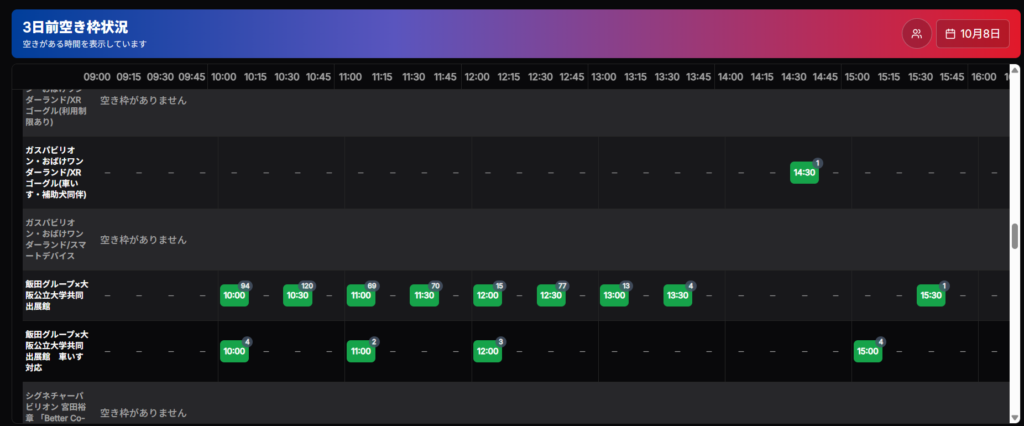Click 12:00 in the 車いす対応 row
1024x426 pixels.
[487, 351]
